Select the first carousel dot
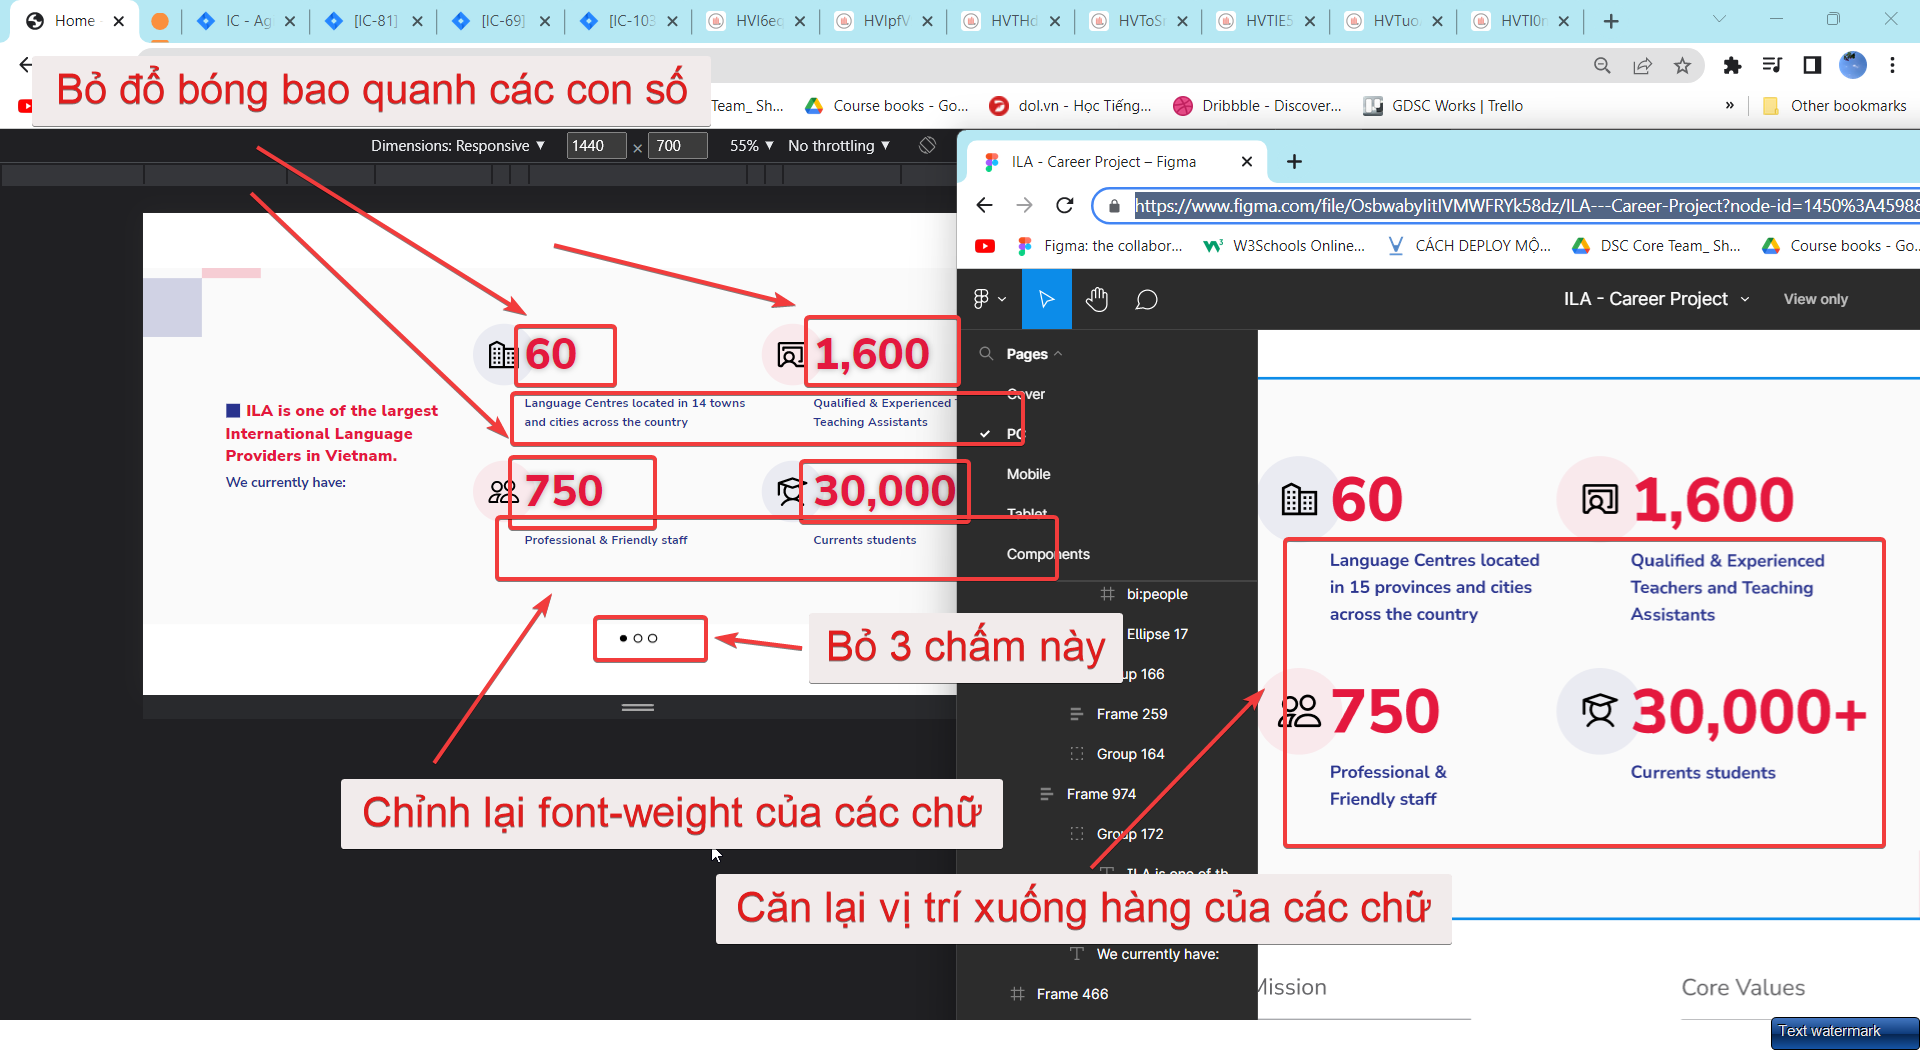1920x1050 pixels. coord(624,638)
